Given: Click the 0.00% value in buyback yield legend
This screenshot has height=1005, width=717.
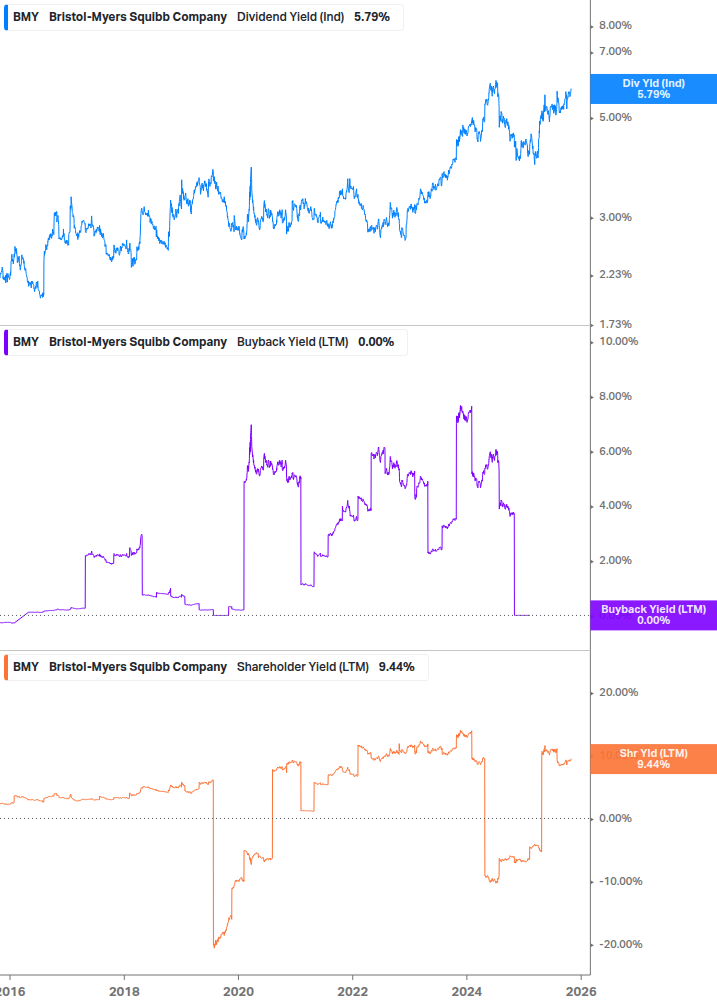Looking at the screenshot, I should pos(376,342).
